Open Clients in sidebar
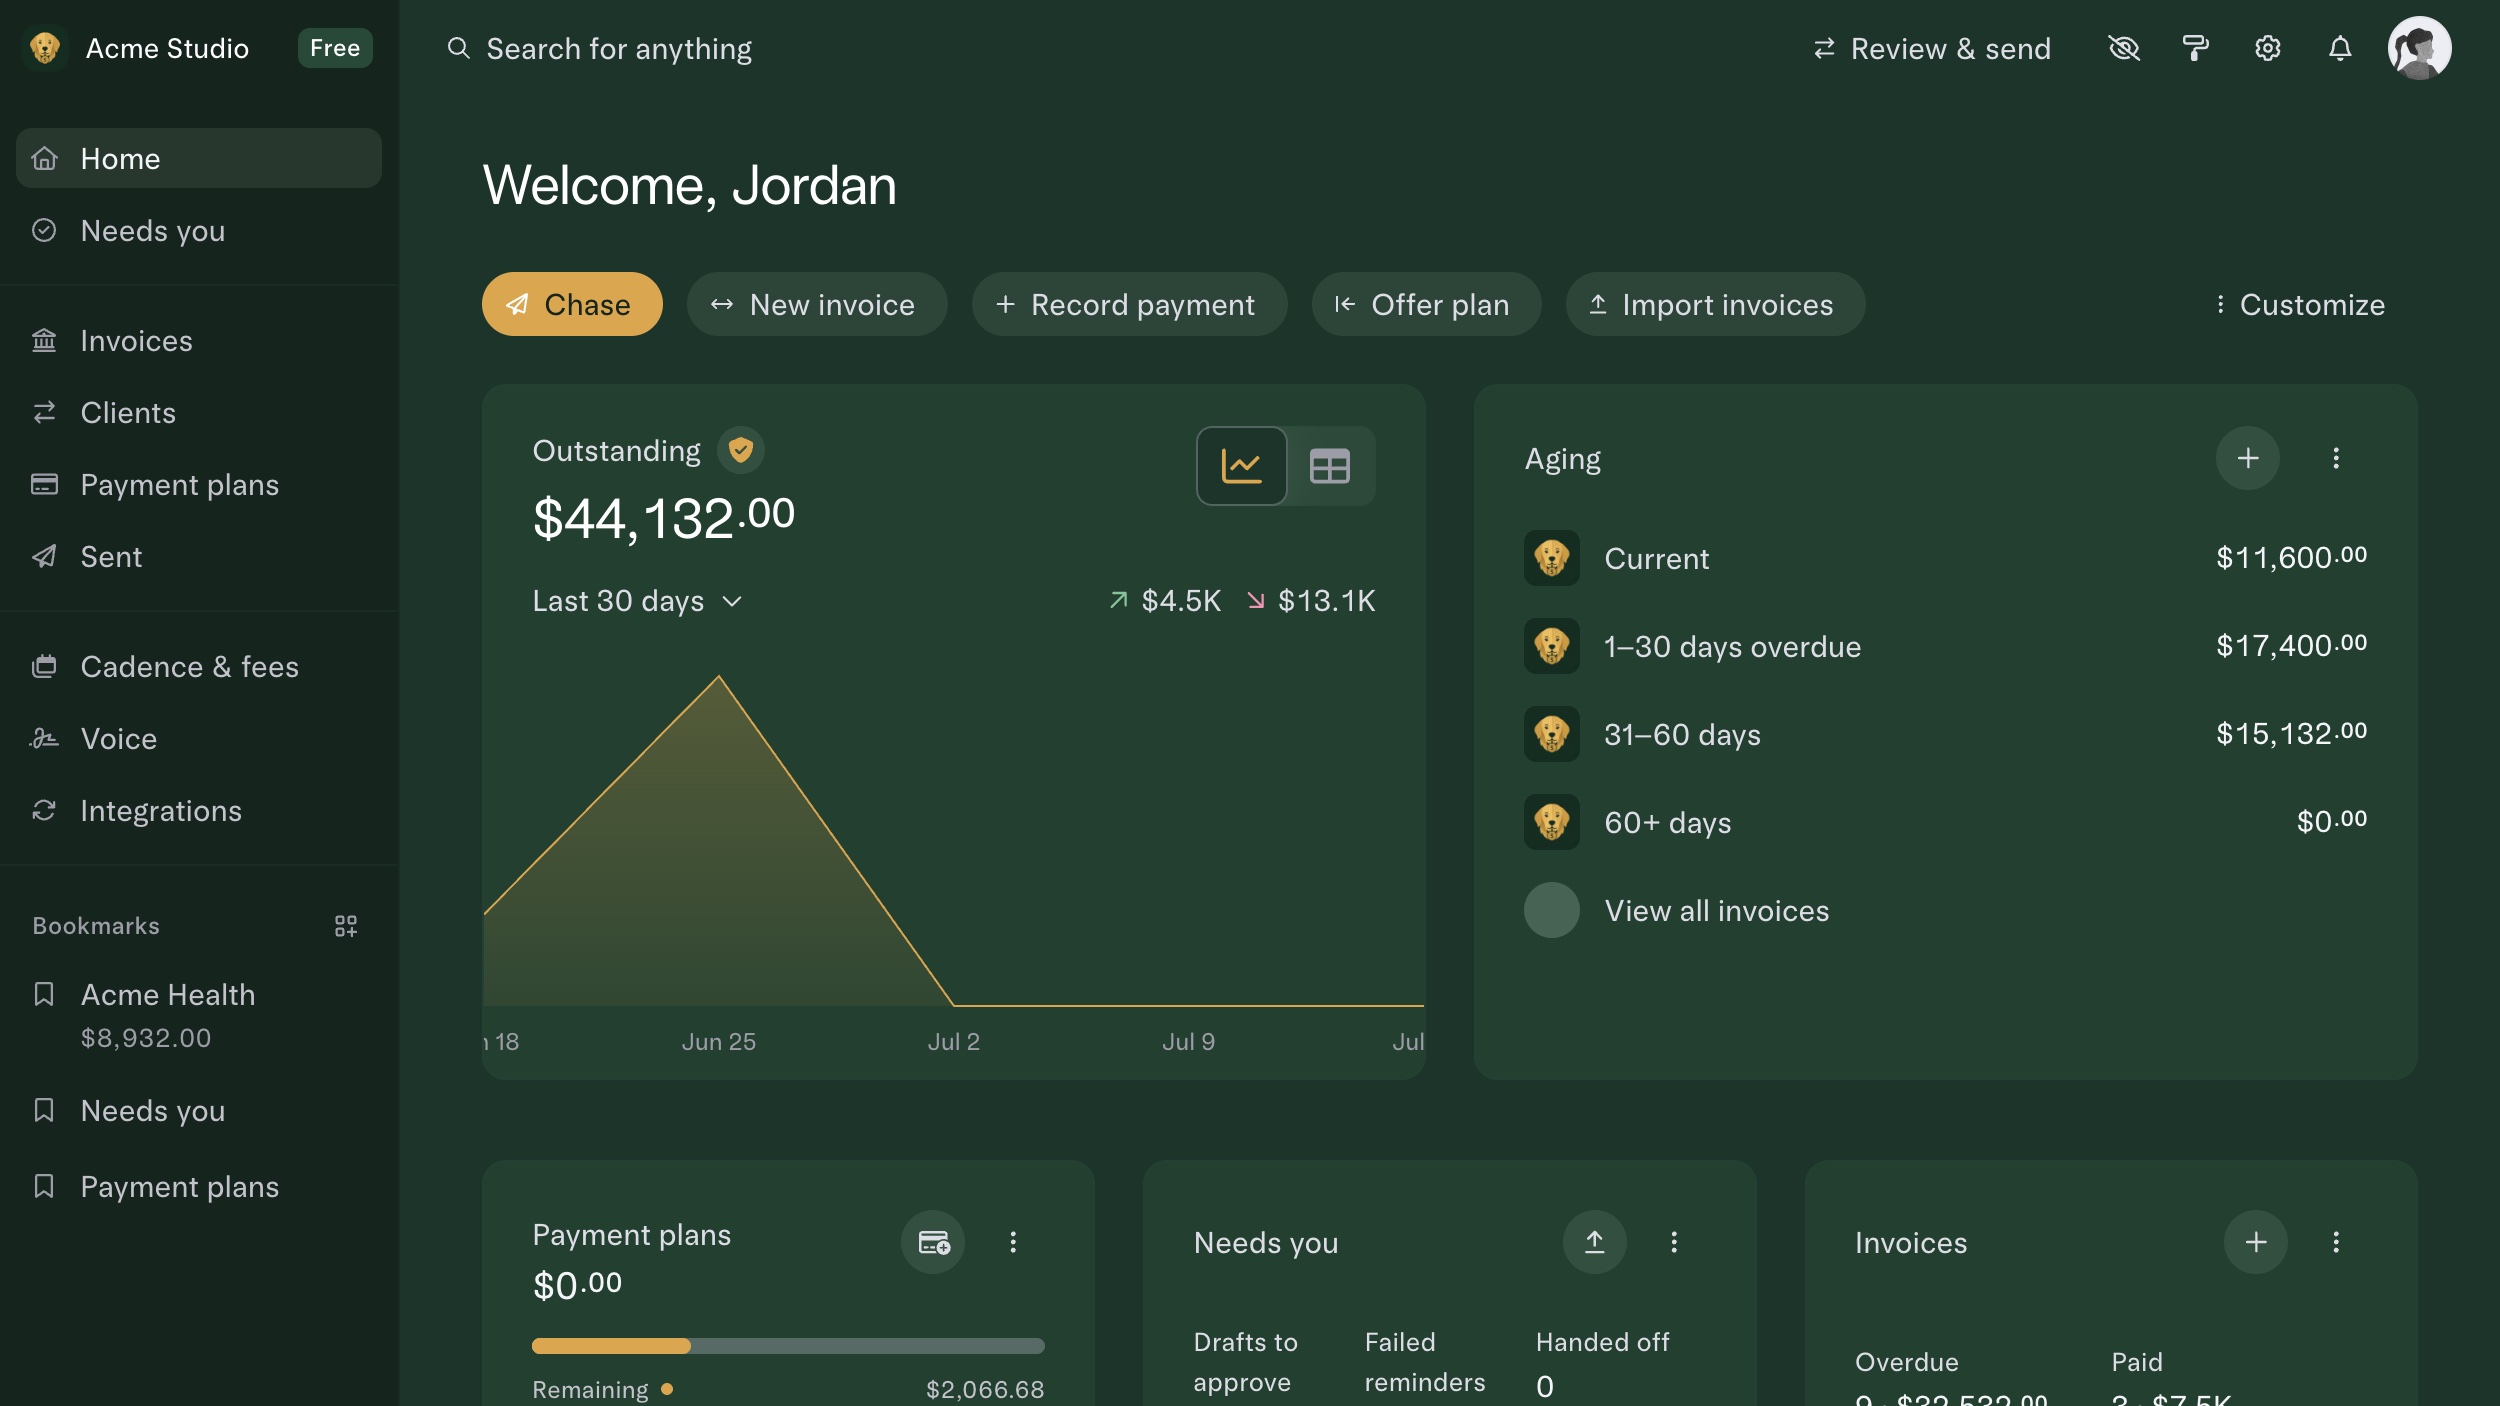2500x1406 pixels. pyautogui.click(x=199, y=412)
